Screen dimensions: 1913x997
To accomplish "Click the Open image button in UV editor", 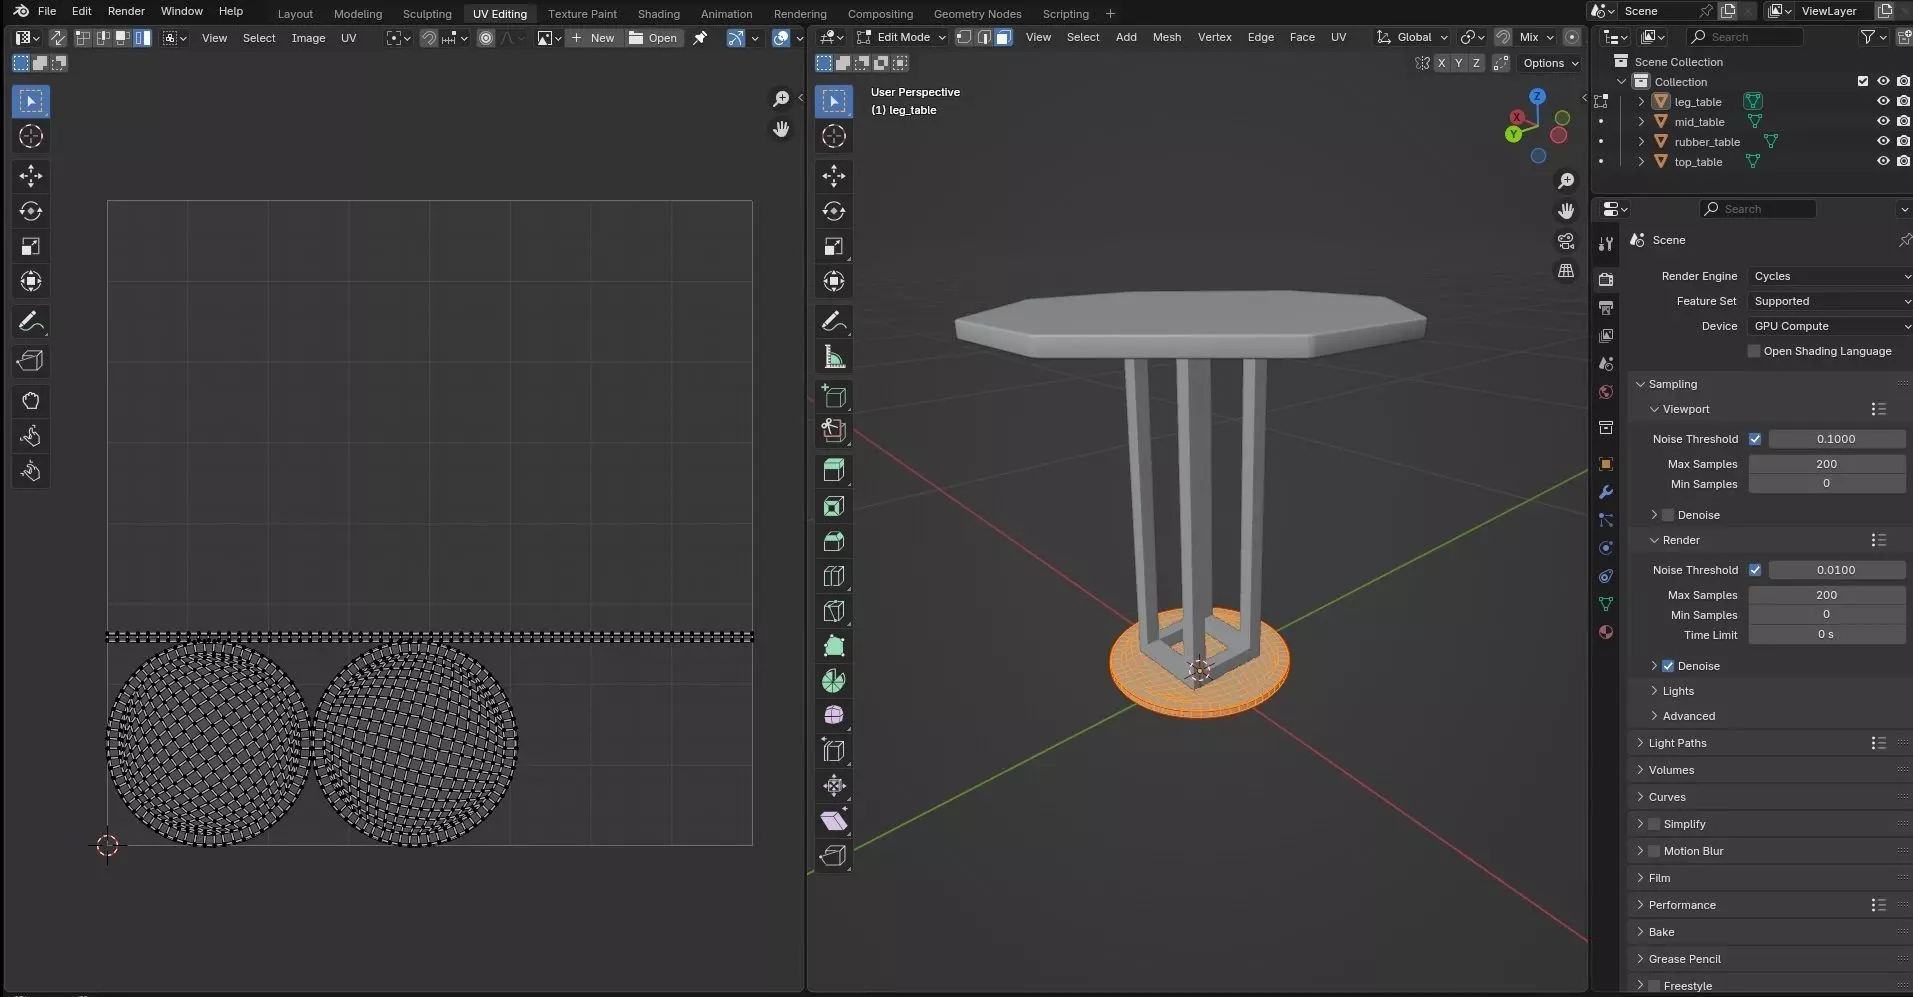I will coord(653,38).
